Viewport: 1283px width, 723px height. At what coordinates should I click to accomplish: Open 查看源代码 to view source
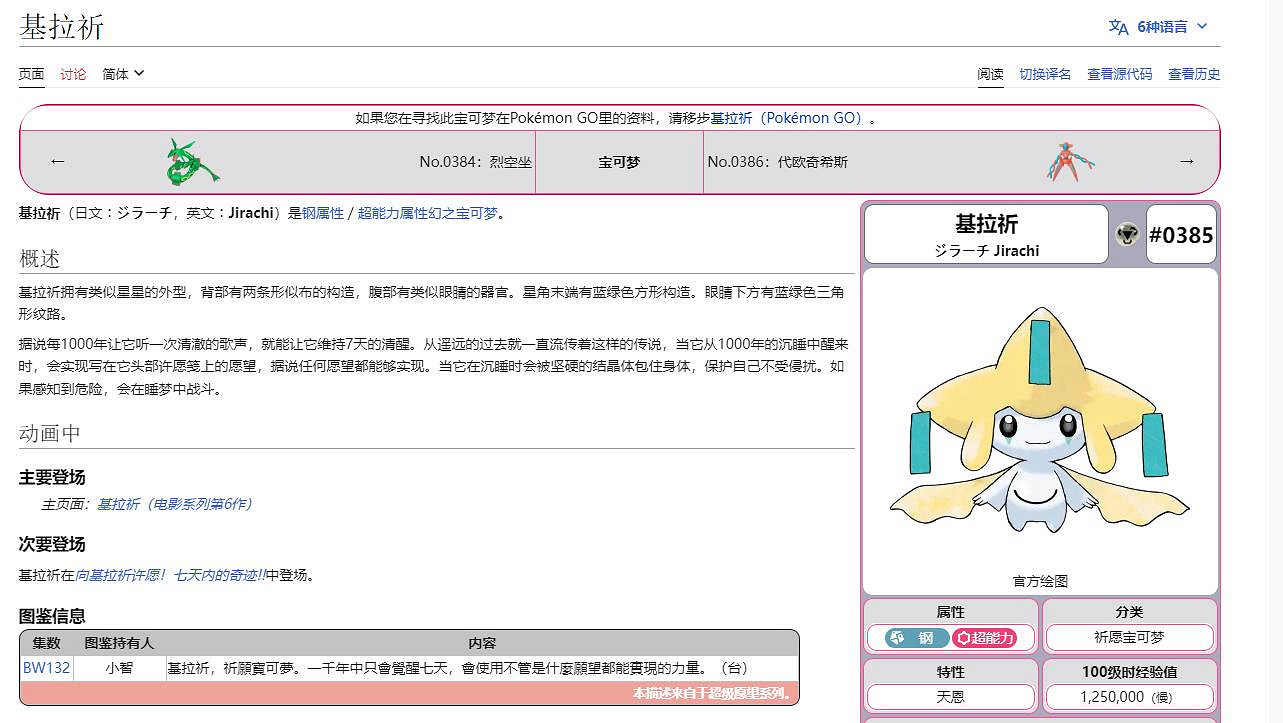(x=1119, y=73)
